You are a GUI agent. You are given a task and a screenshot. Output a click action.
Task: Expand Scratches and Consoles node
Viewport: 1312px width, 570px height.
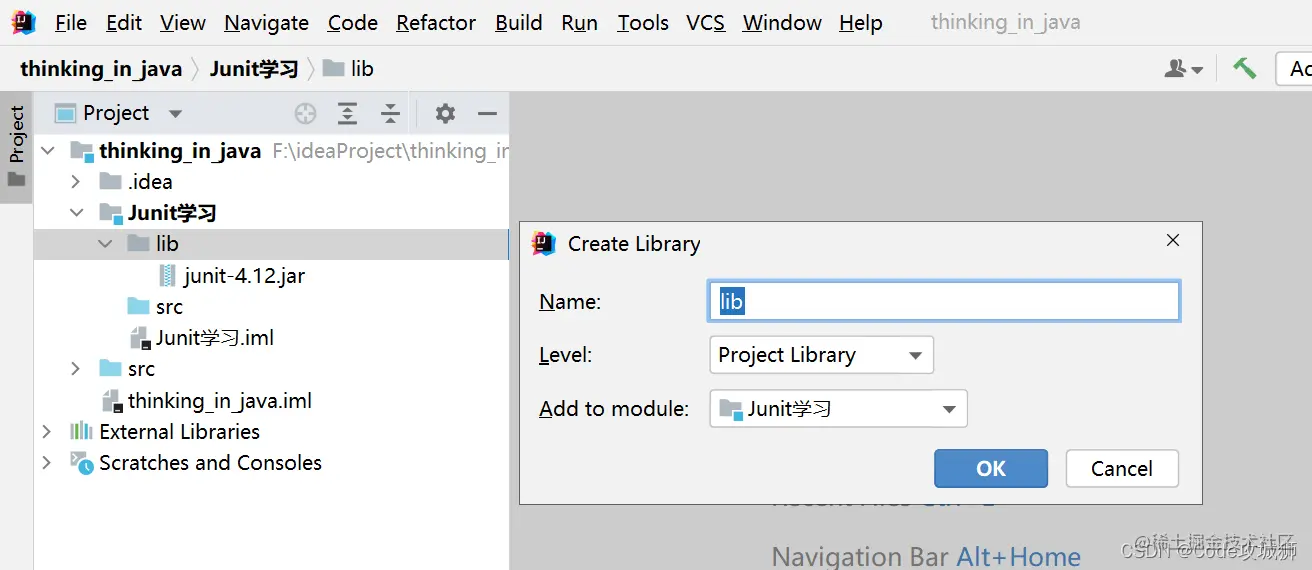(47, 463)
